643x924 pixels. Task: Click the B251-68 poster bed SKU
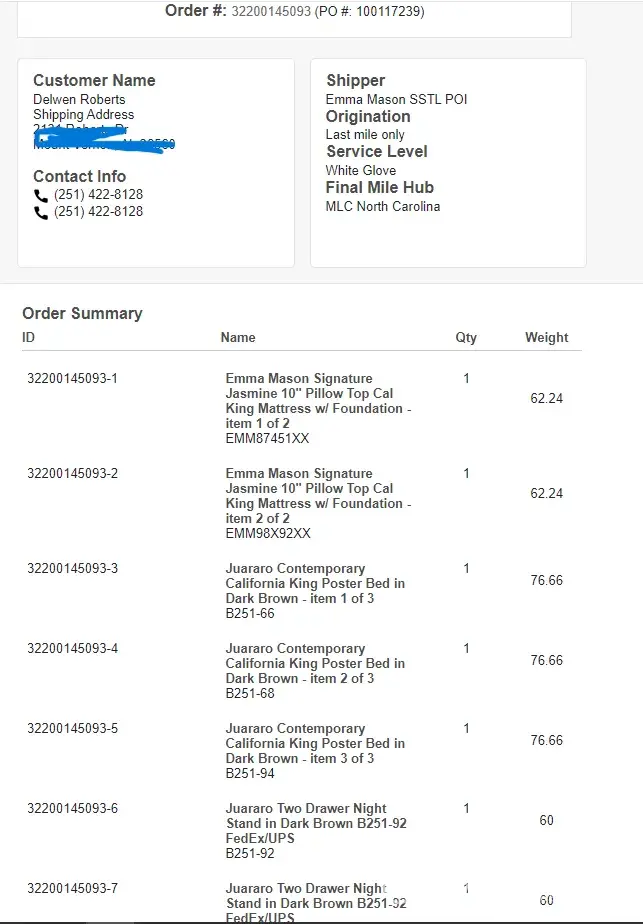tap(250, 693)
